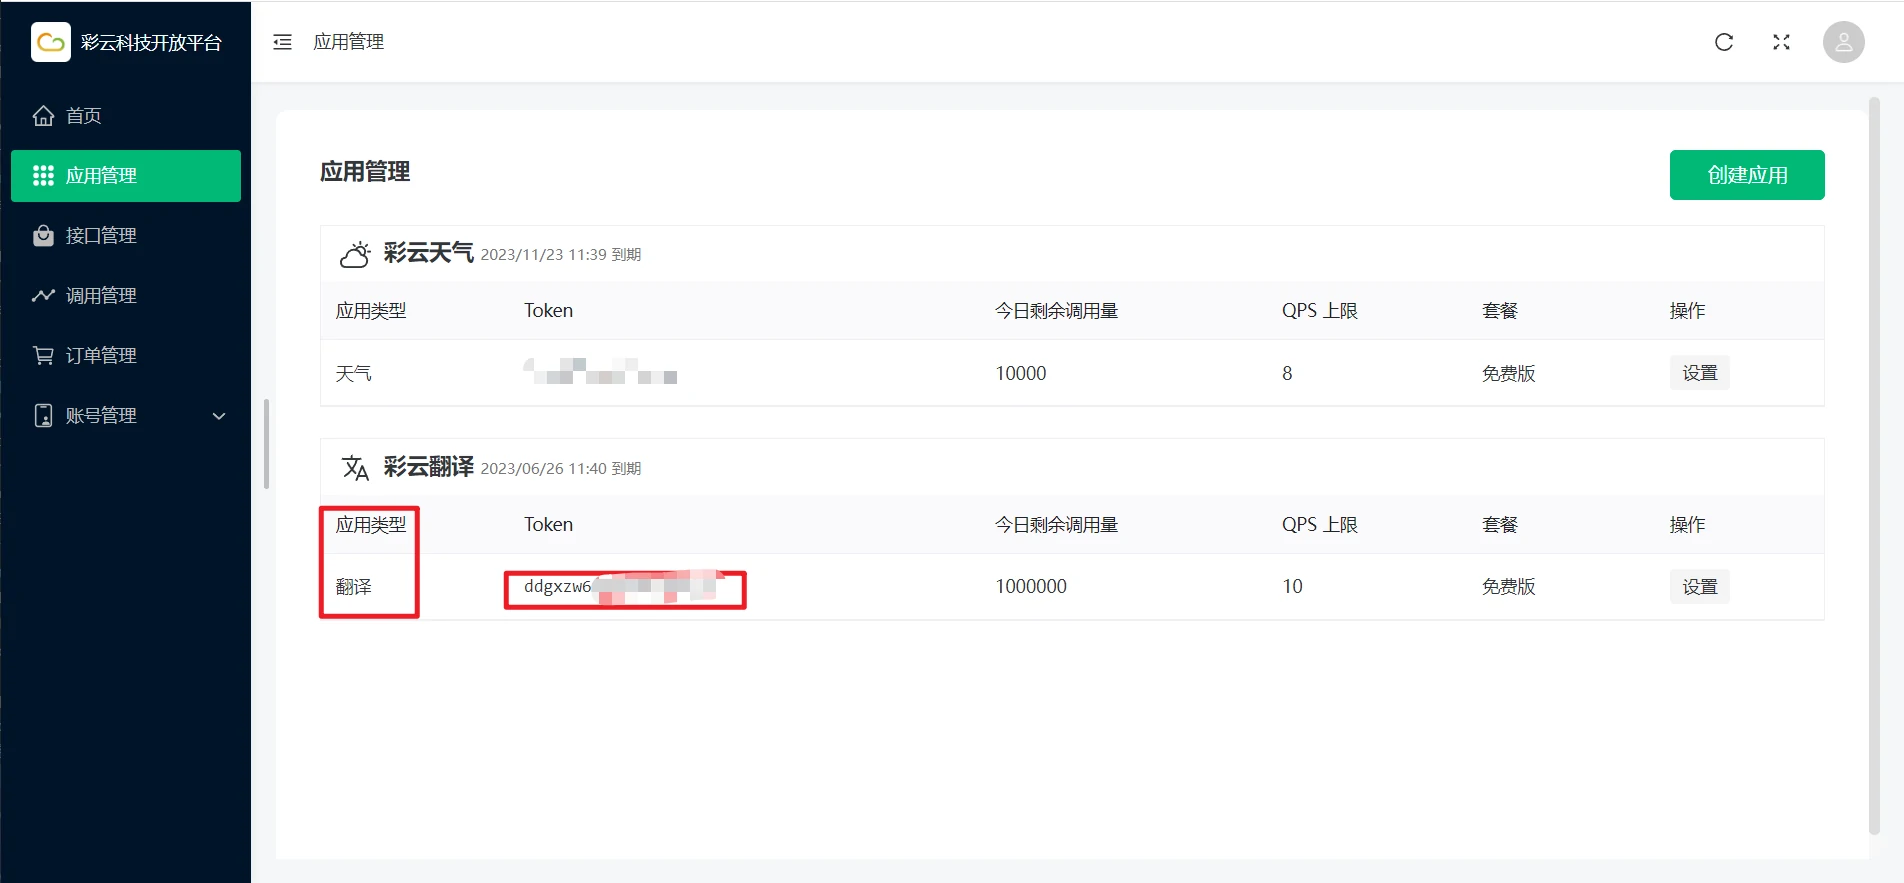Click the 彩云天气 weather cloud icon
Viewport: 1904px width, 883px height.
pos(355,254)
